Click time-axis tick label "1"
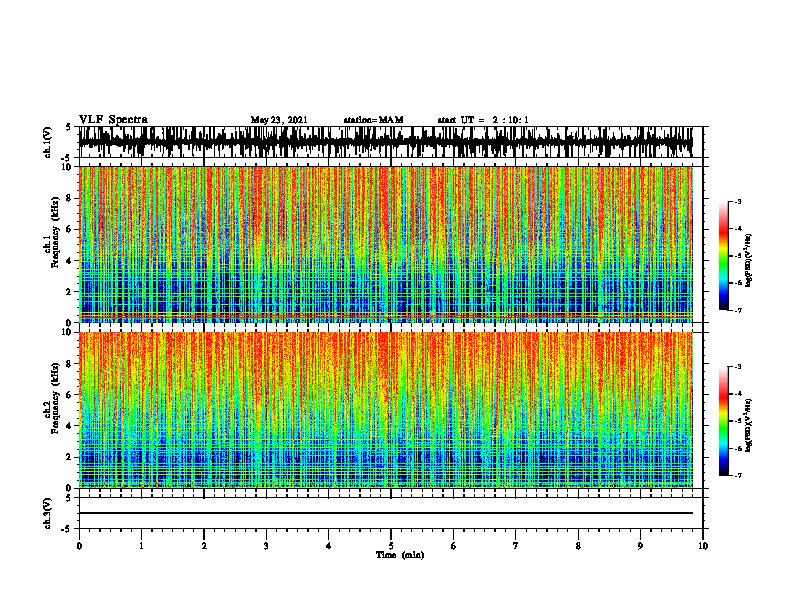Viewport: 792px width, 612px height. click(141, 546)
